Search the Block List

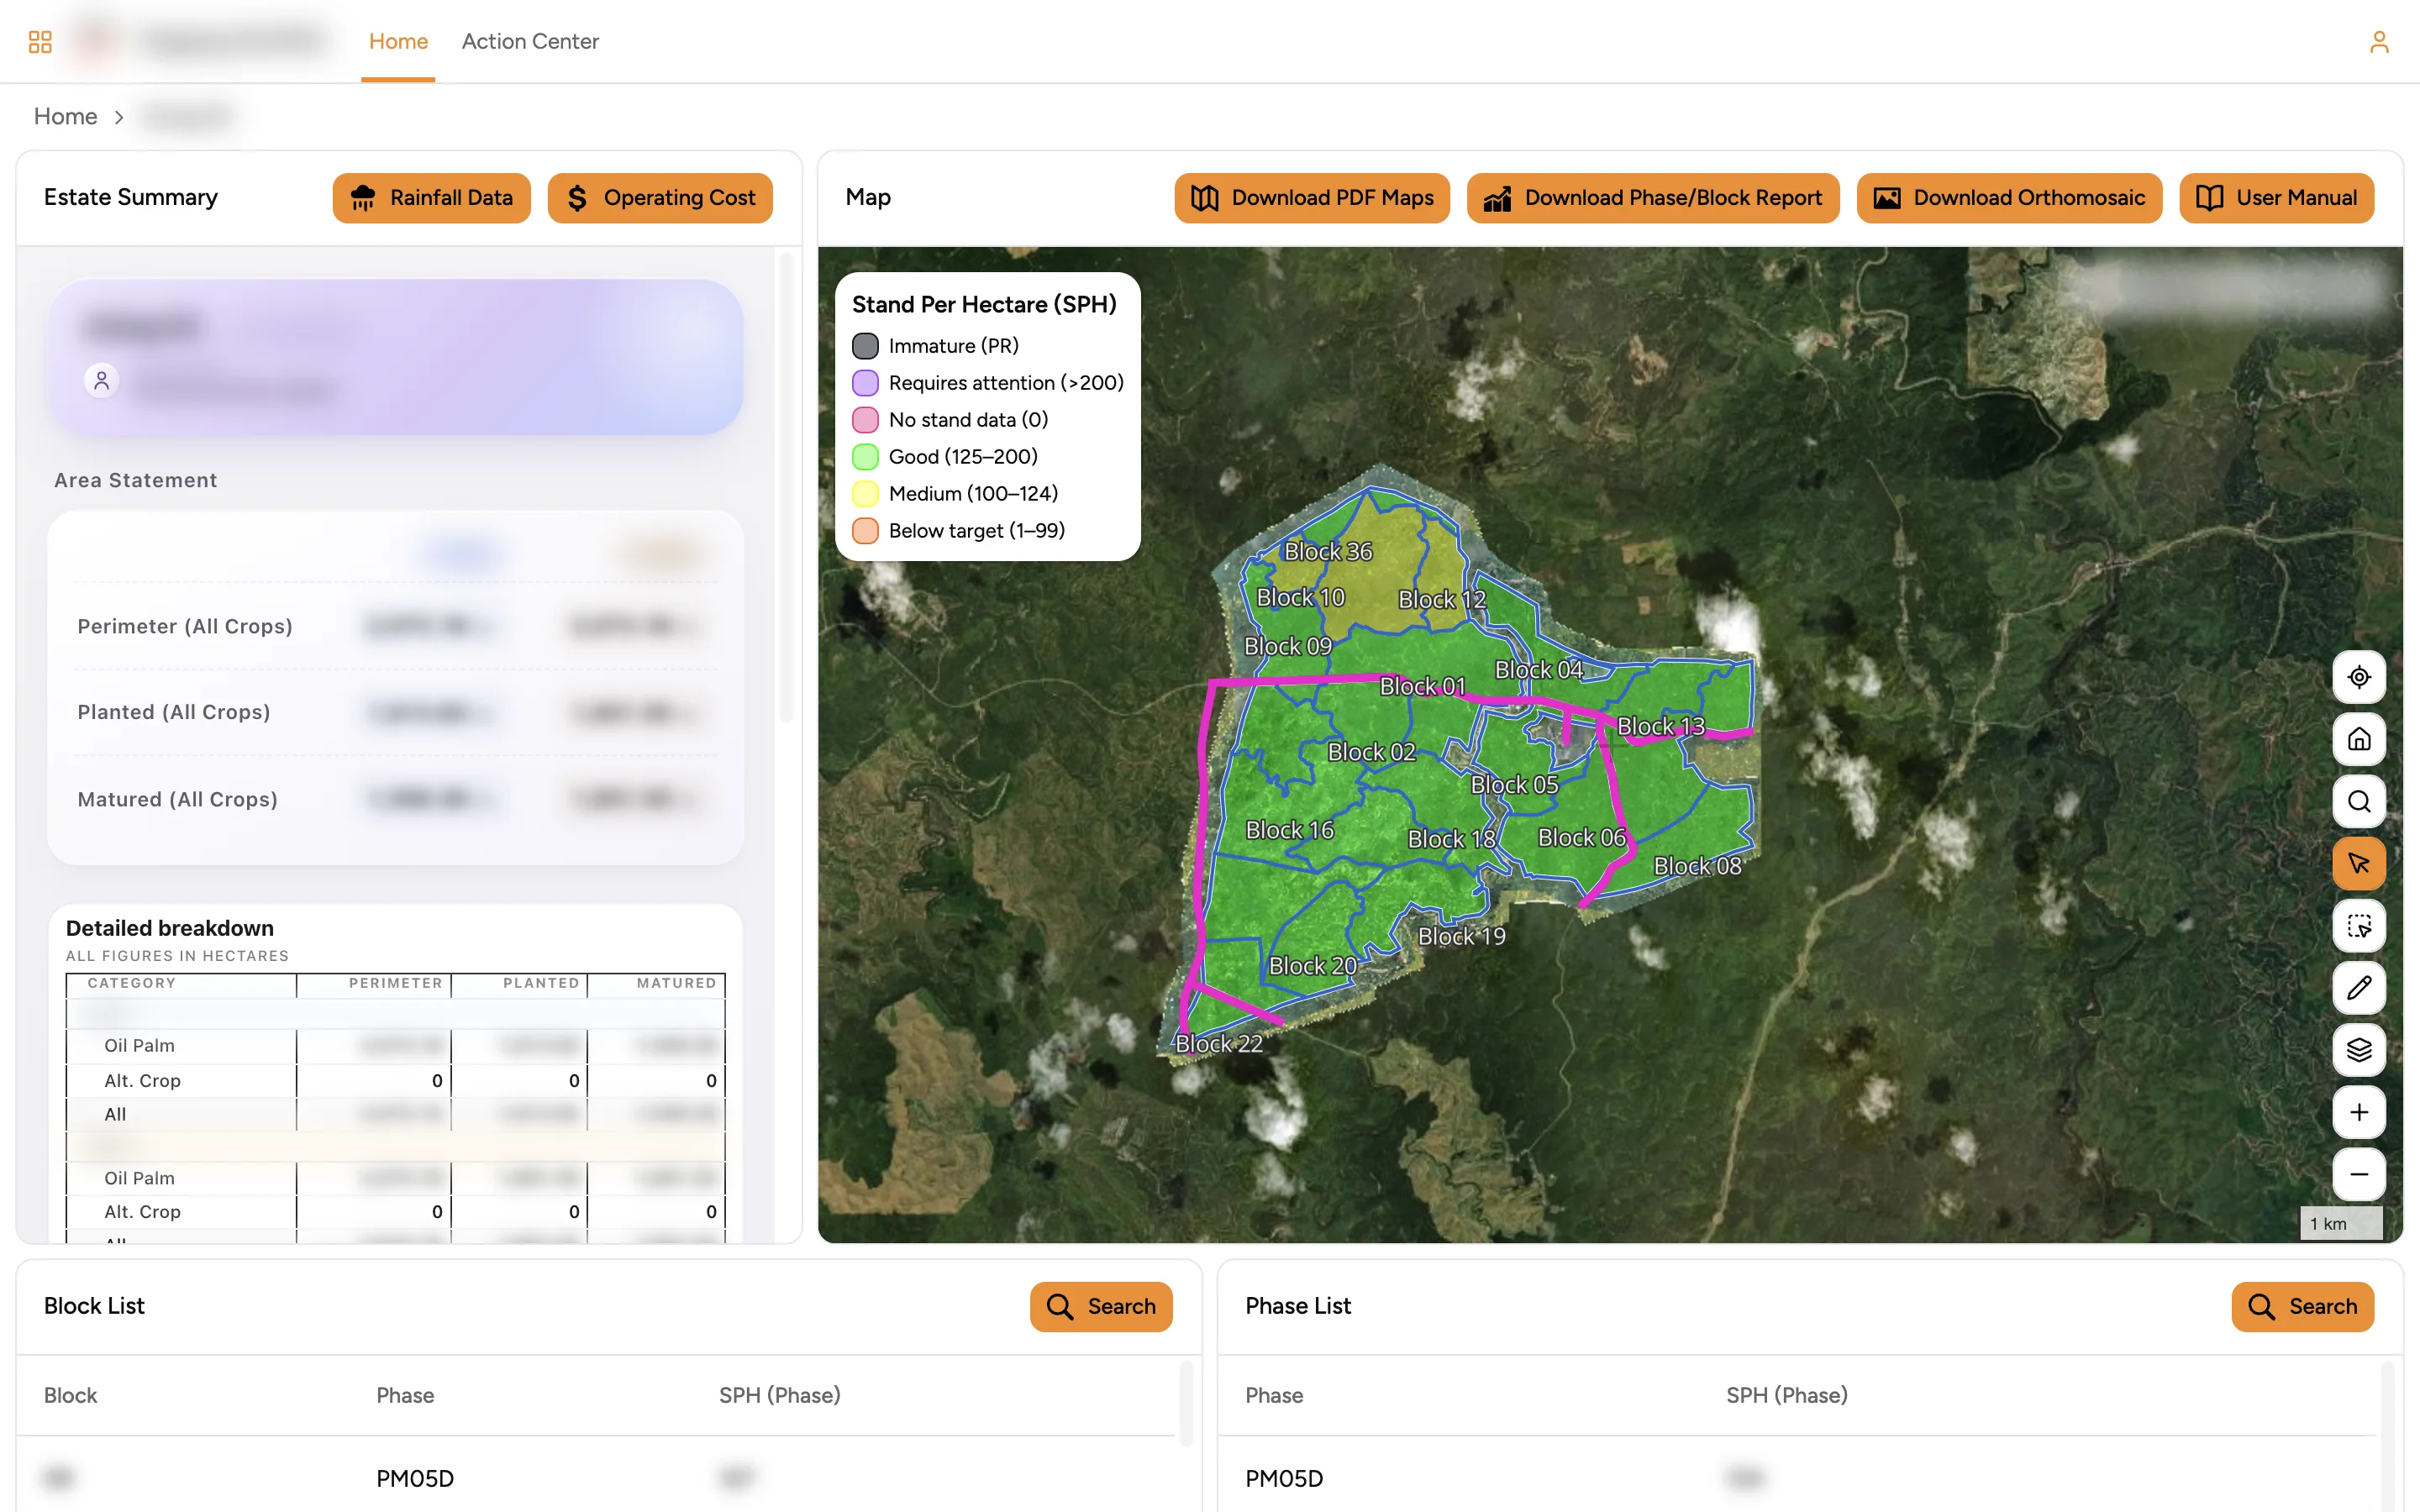click(x=1101, y=1306)
